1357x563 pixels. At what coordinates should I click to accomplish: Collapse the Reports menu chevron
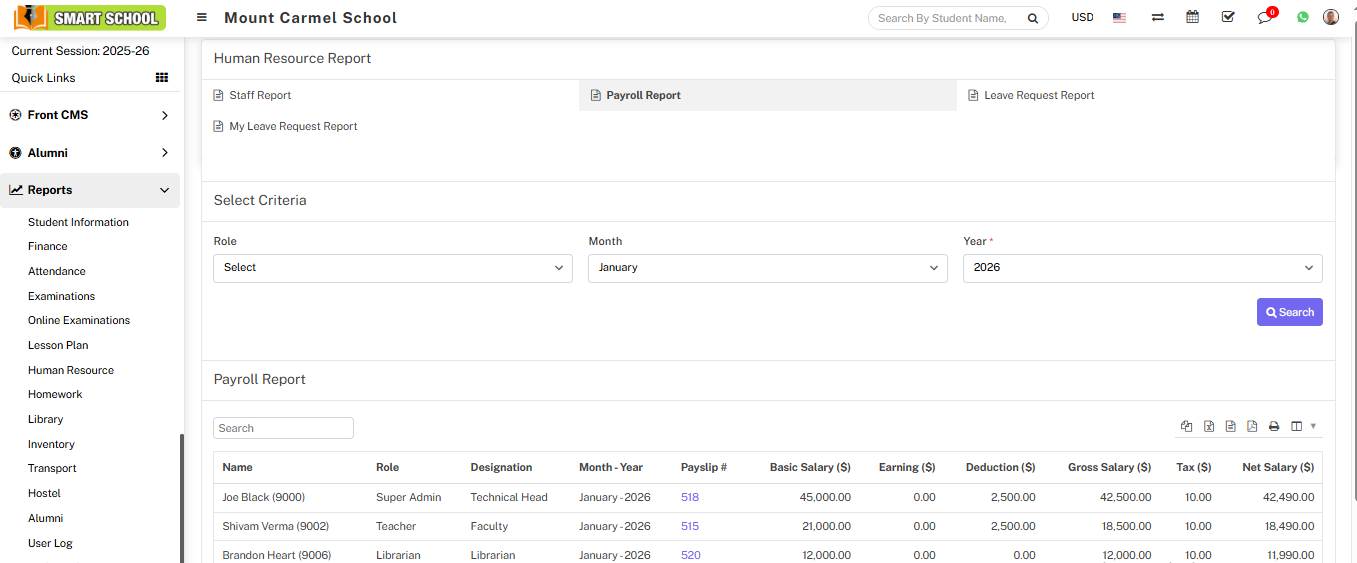click(x=165, y=190)
